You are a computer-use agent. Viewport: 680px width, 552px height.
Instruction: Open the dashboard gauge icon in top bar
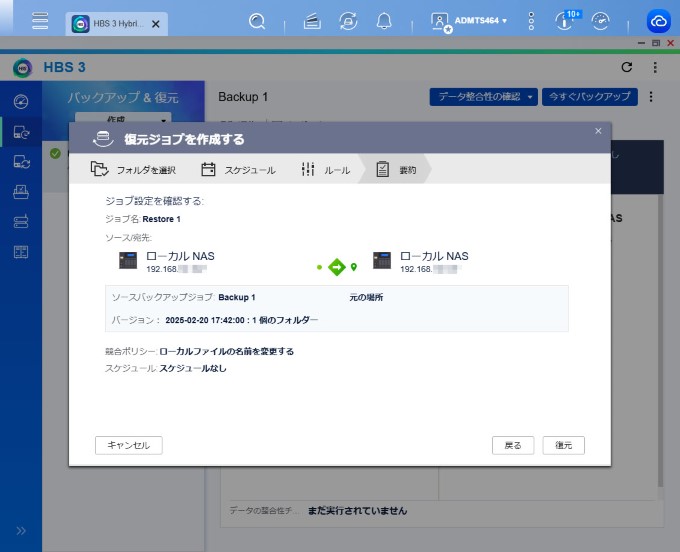pyautogui.click(x=601, y=21)
